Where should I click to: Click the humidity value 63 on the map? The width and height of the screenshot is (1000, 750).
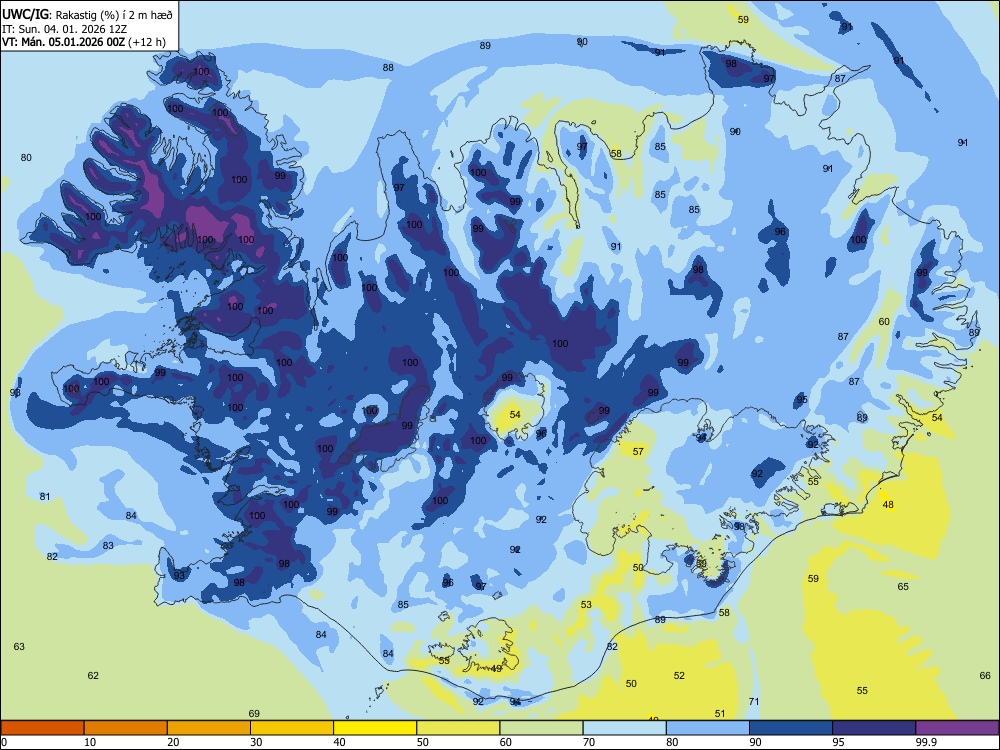coord(19,647)
